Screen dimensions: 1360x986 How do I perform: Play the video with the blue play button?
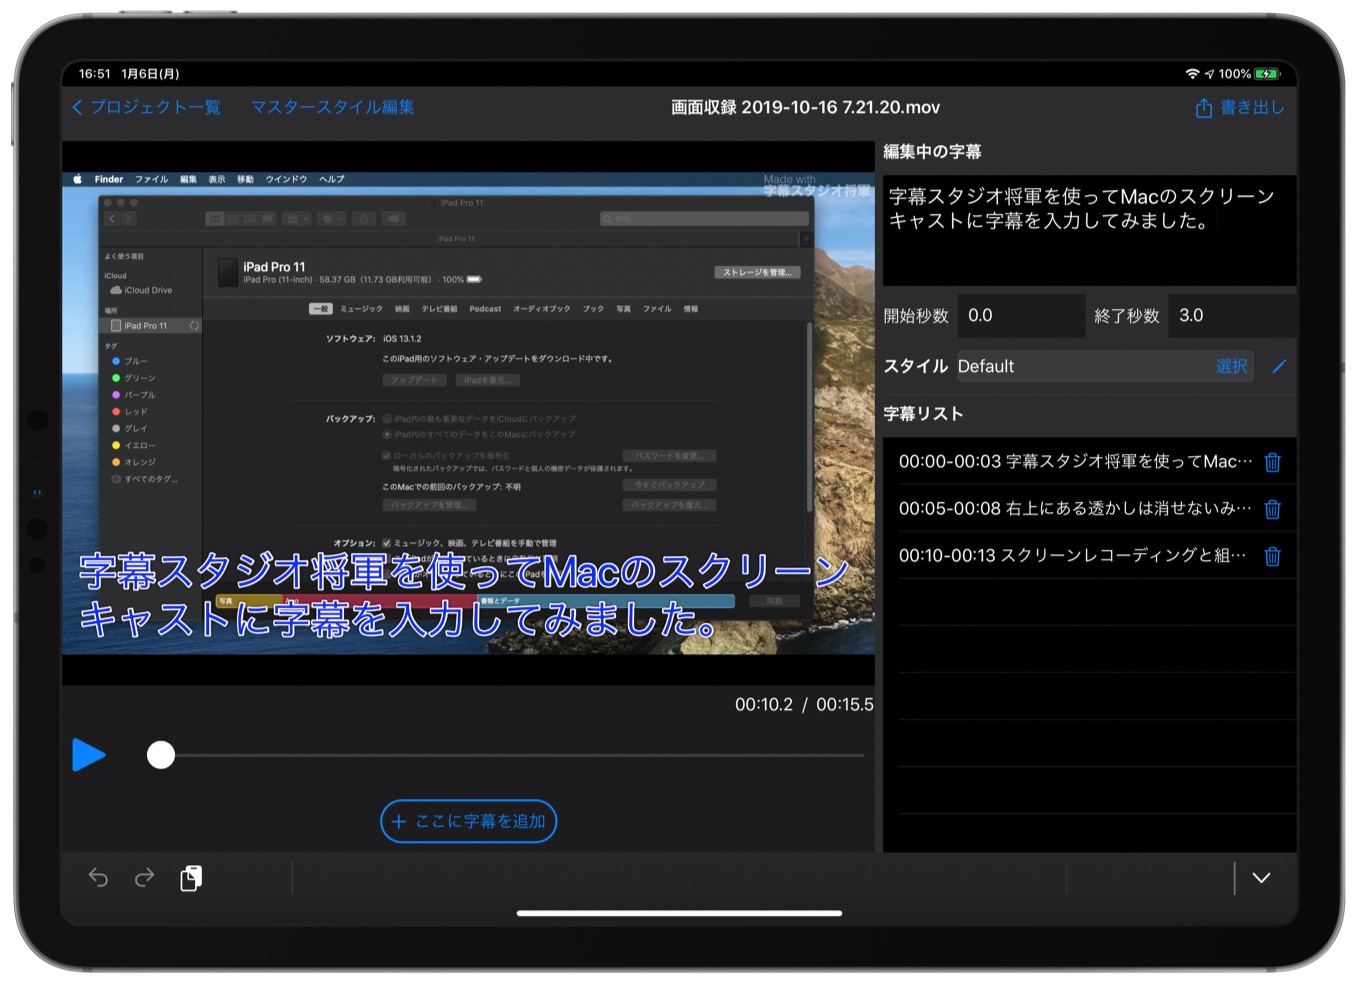(89, 755)
